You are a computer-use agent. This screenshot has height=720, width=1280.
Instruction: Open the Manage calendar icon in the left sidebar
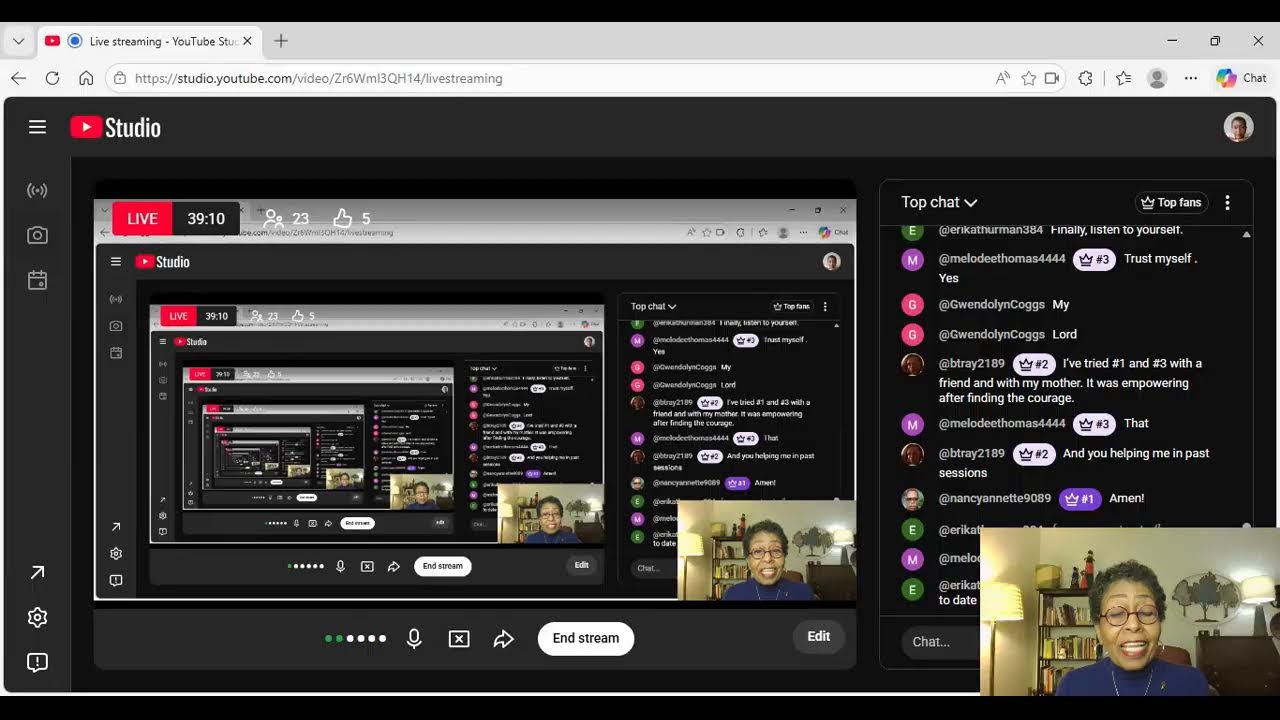coord(37,280)
